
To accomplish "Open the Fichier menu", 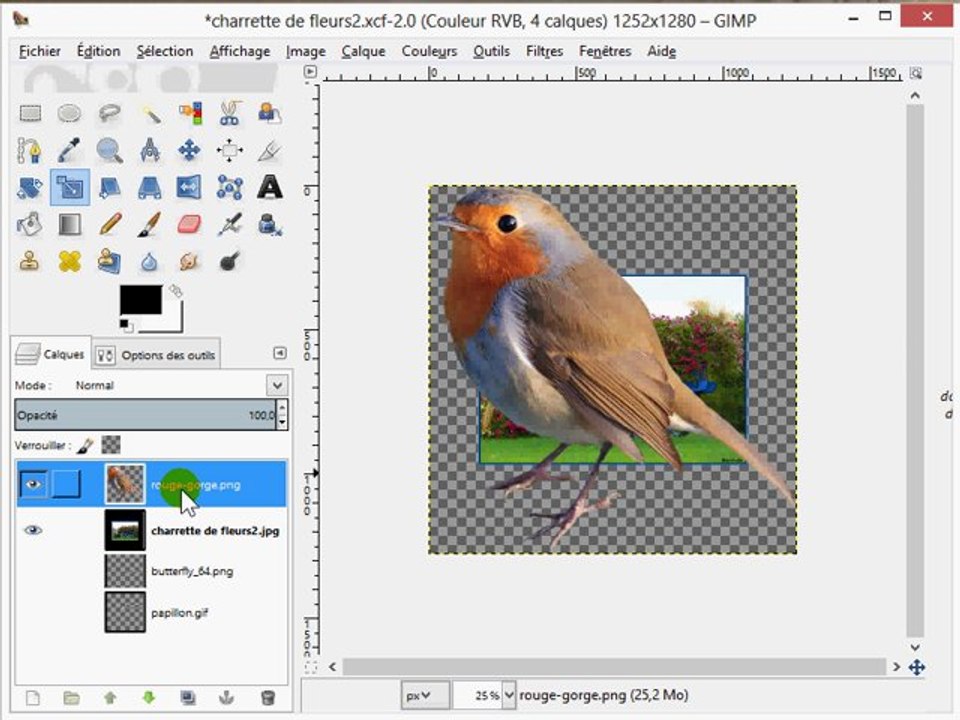I will tap(40, 51).
